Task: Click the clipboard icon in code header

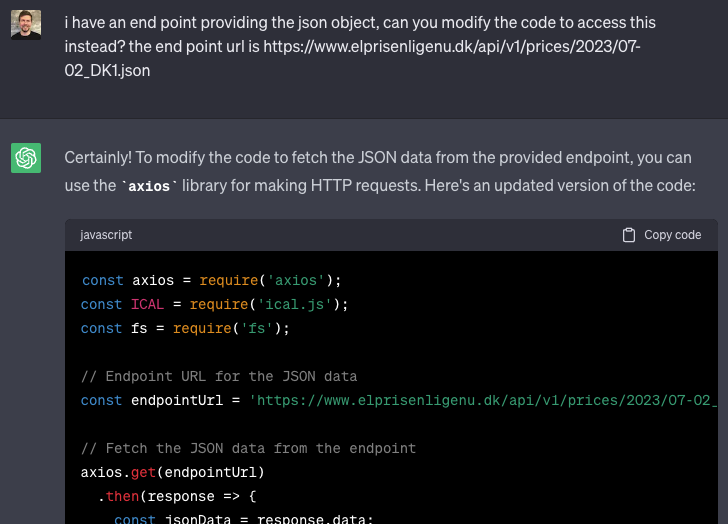Action: (x=629, y=235)
